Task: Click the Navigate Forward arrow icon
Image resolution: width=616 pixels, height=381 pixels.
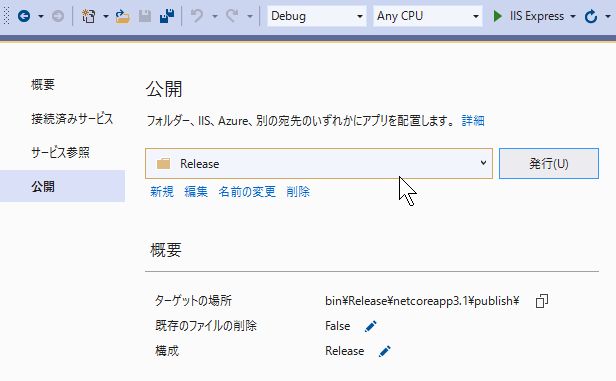Action: click(x=58, y=16)
